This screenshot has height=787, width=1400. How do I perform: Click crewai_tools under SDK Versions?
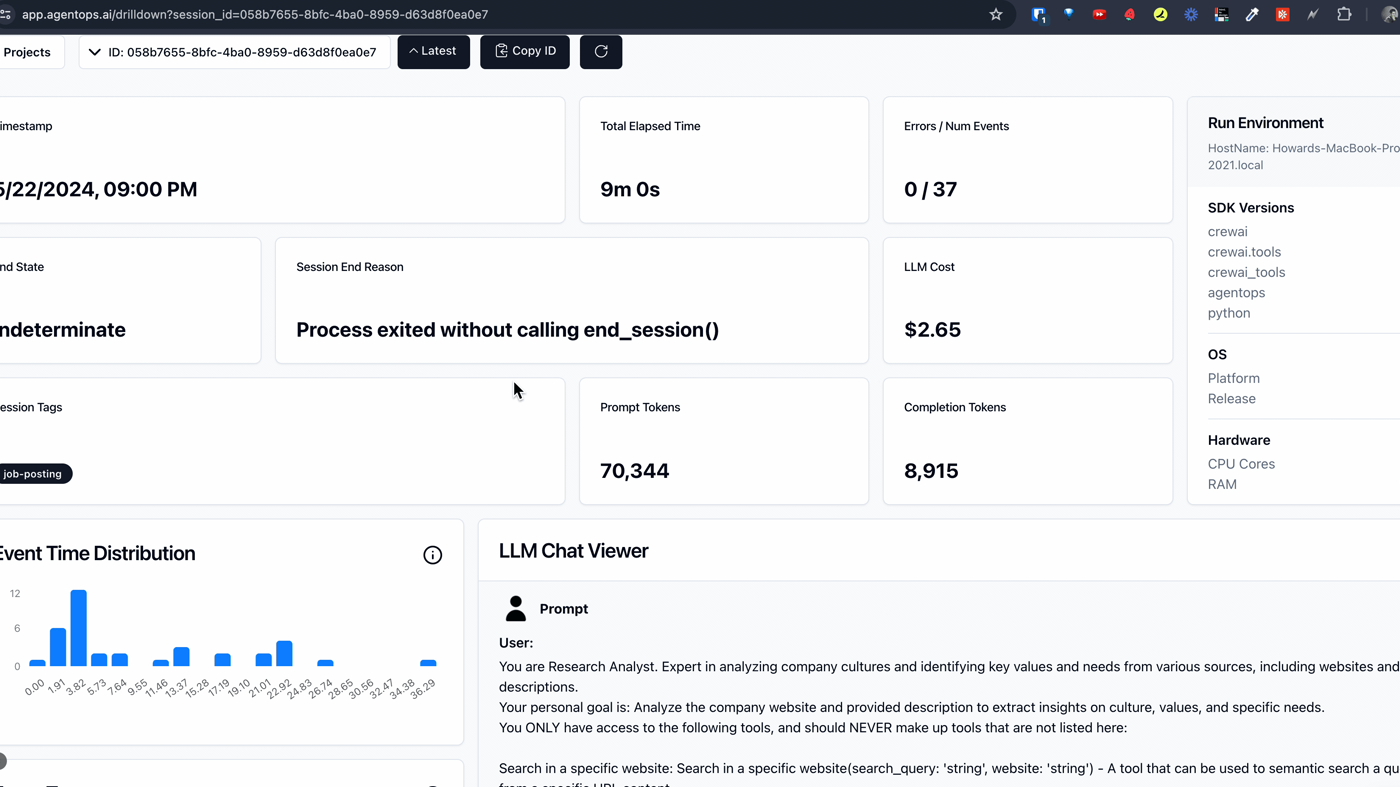click(1246, 272)
